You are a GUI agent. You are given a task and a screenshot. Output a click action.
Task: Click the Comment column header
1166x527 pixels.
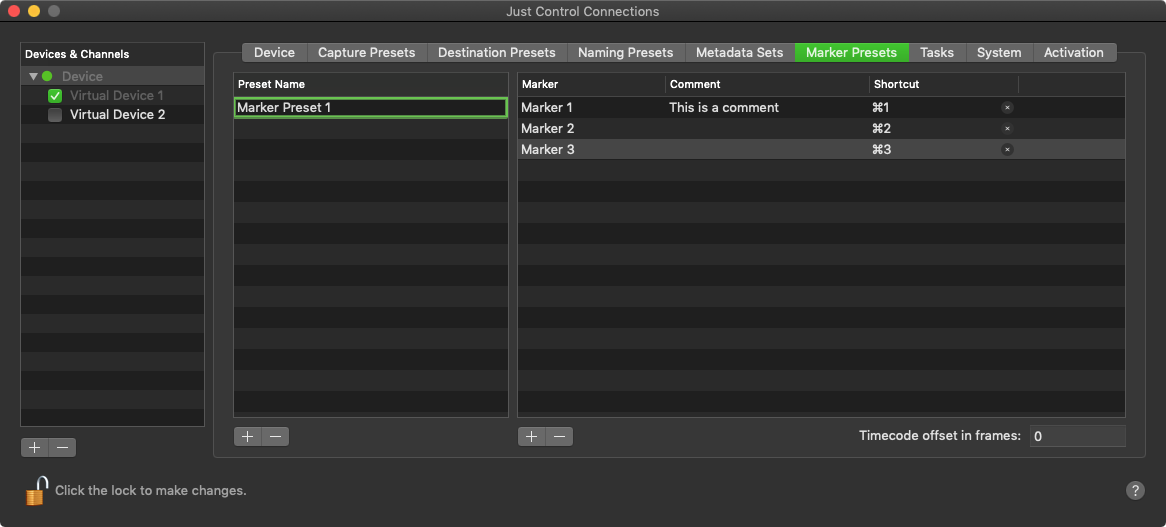tap(767, 84)
